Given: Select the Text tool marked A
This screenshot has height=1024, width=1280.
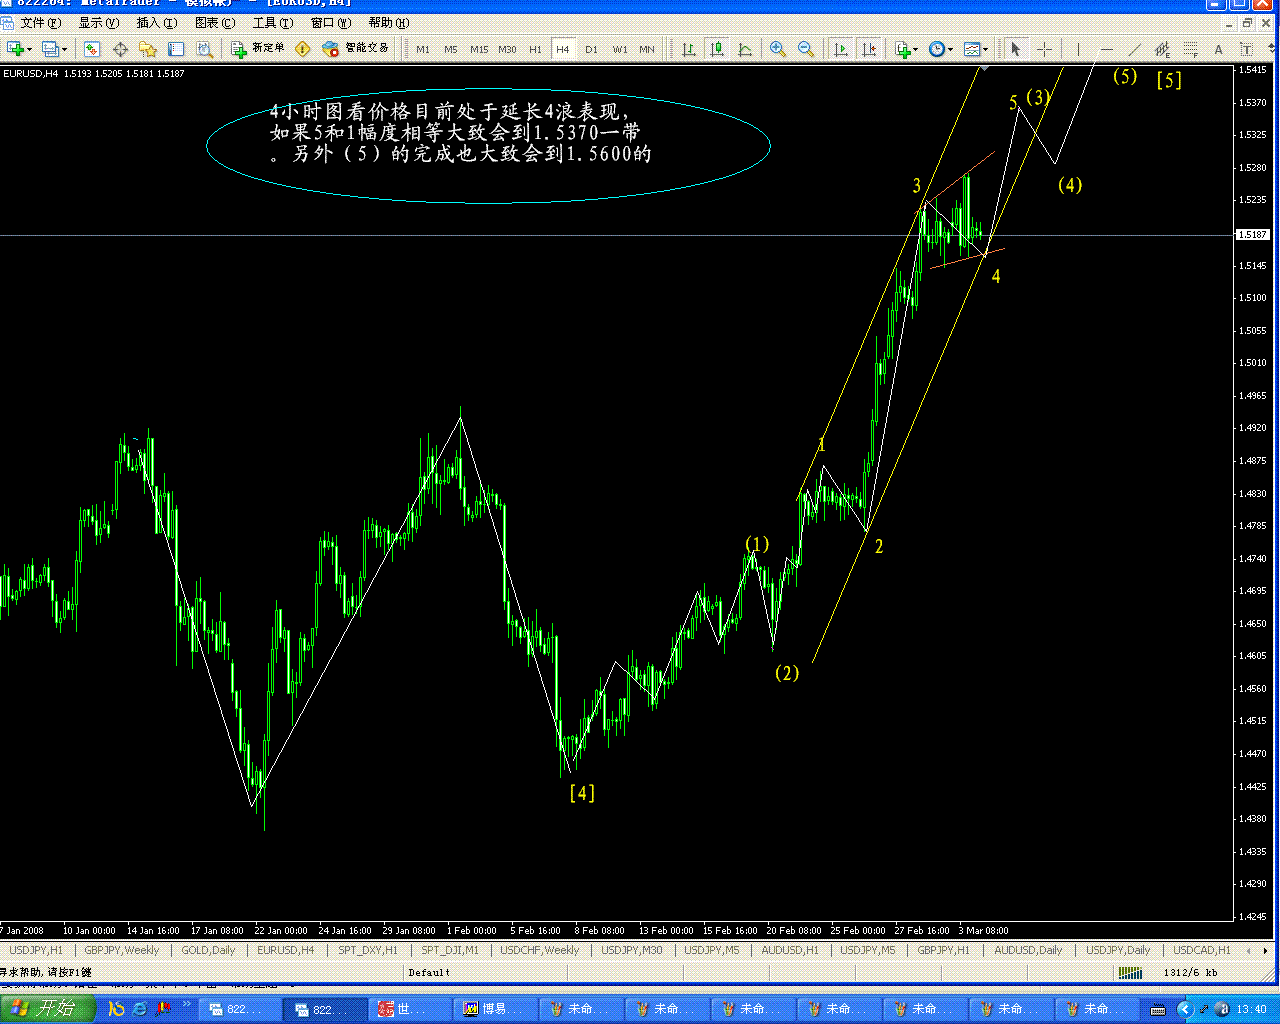Looking at the screenshot, I should (1218, 48).
